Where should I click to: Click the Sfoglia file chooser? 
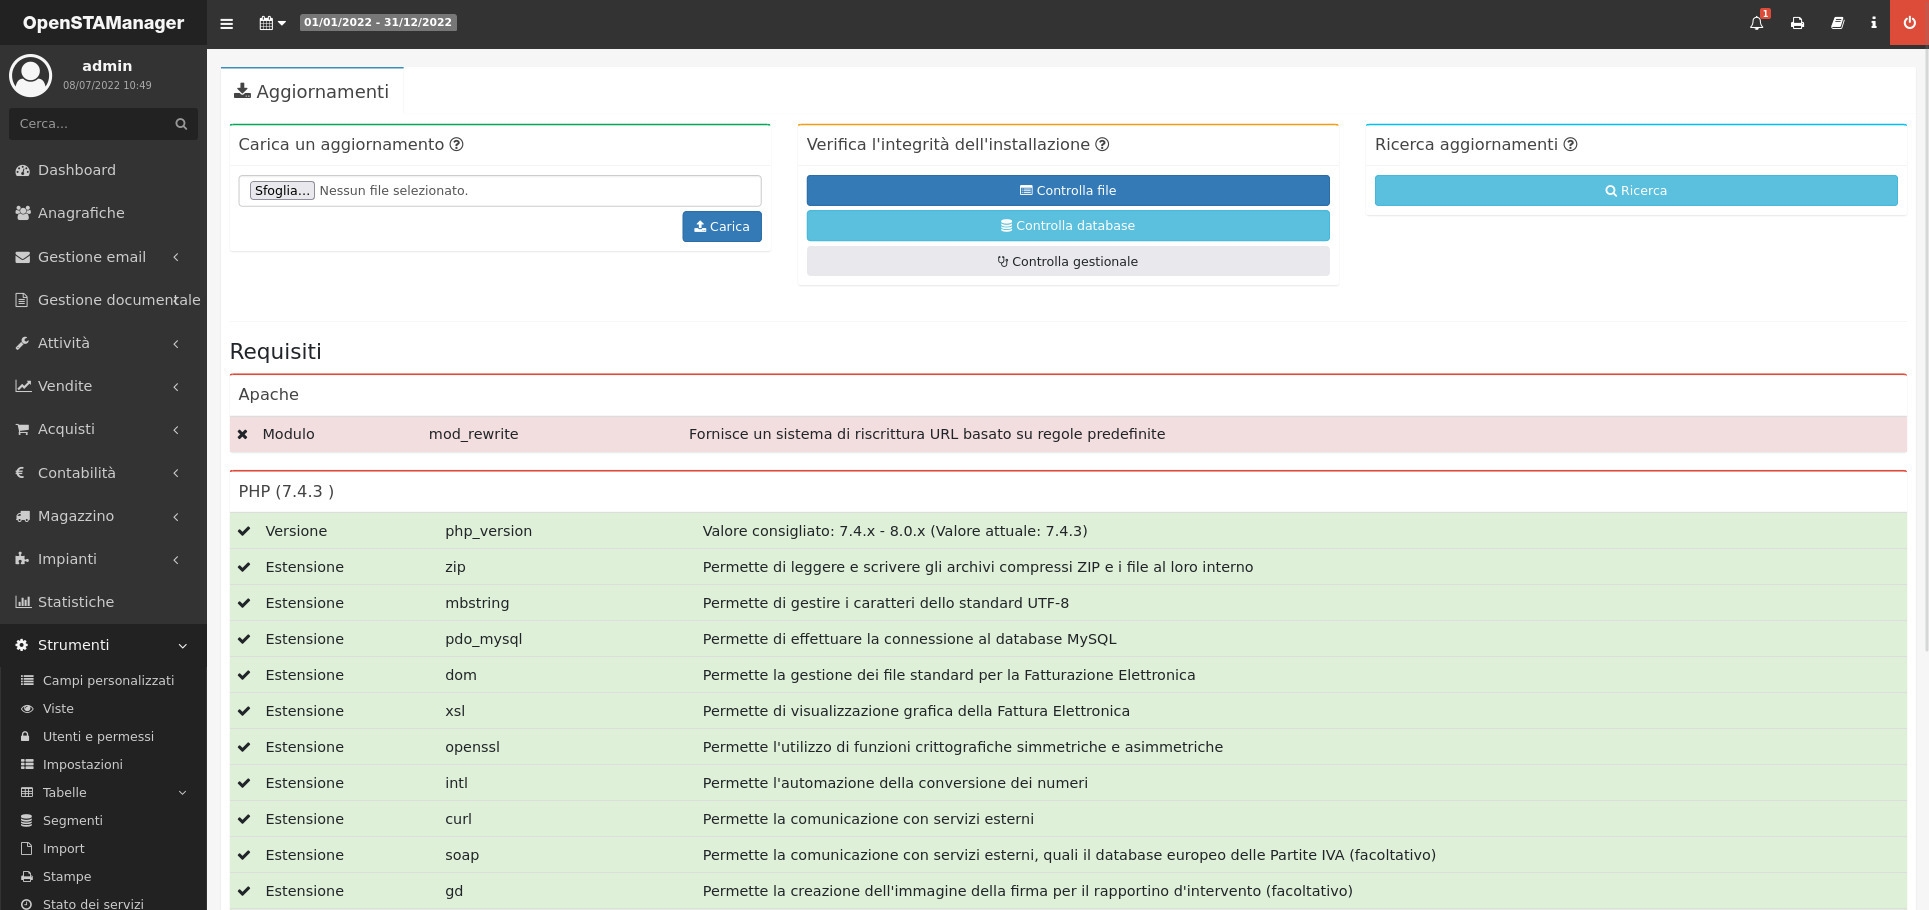click(282, 190)
